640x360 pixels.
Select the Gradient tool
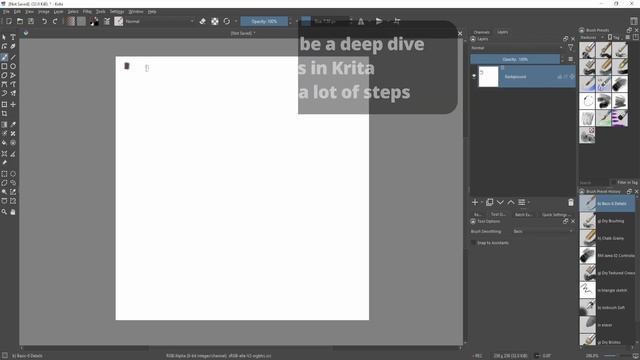tap(4, 124)
